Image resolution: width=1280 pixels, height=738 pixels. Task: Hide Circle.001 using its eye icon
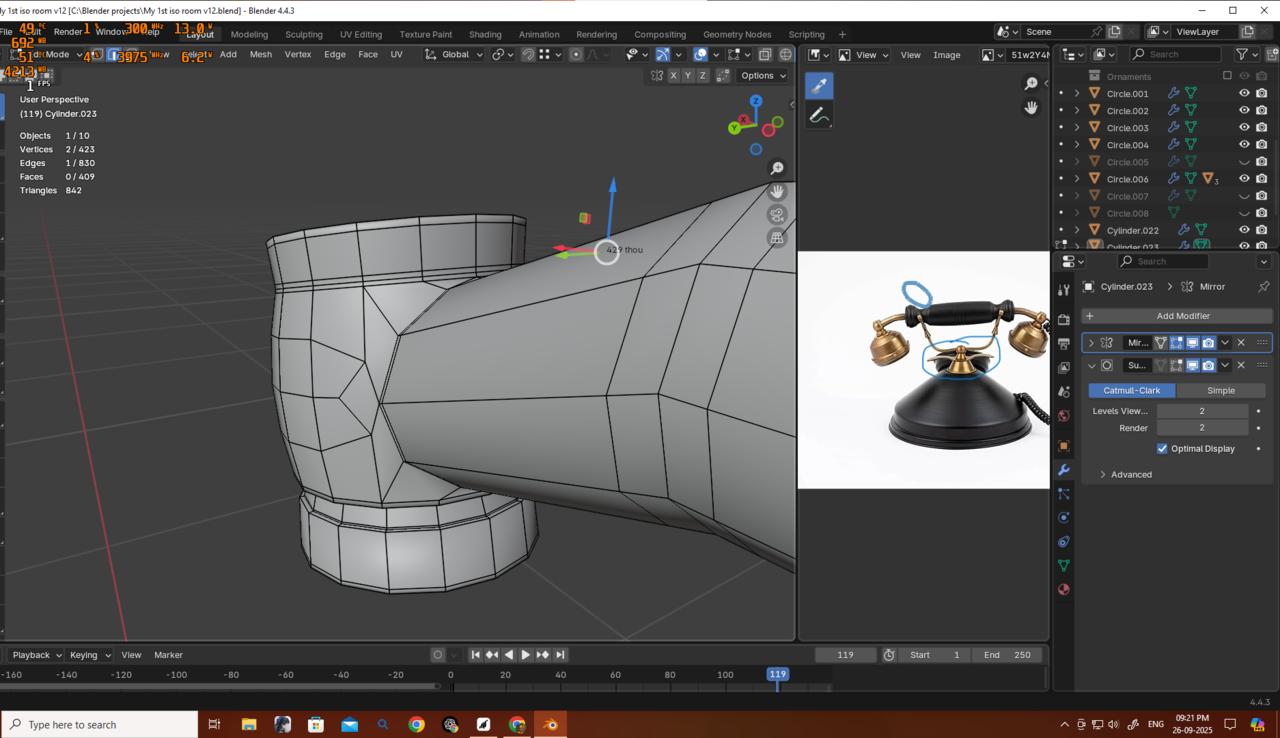click(x=1244, y=94)
